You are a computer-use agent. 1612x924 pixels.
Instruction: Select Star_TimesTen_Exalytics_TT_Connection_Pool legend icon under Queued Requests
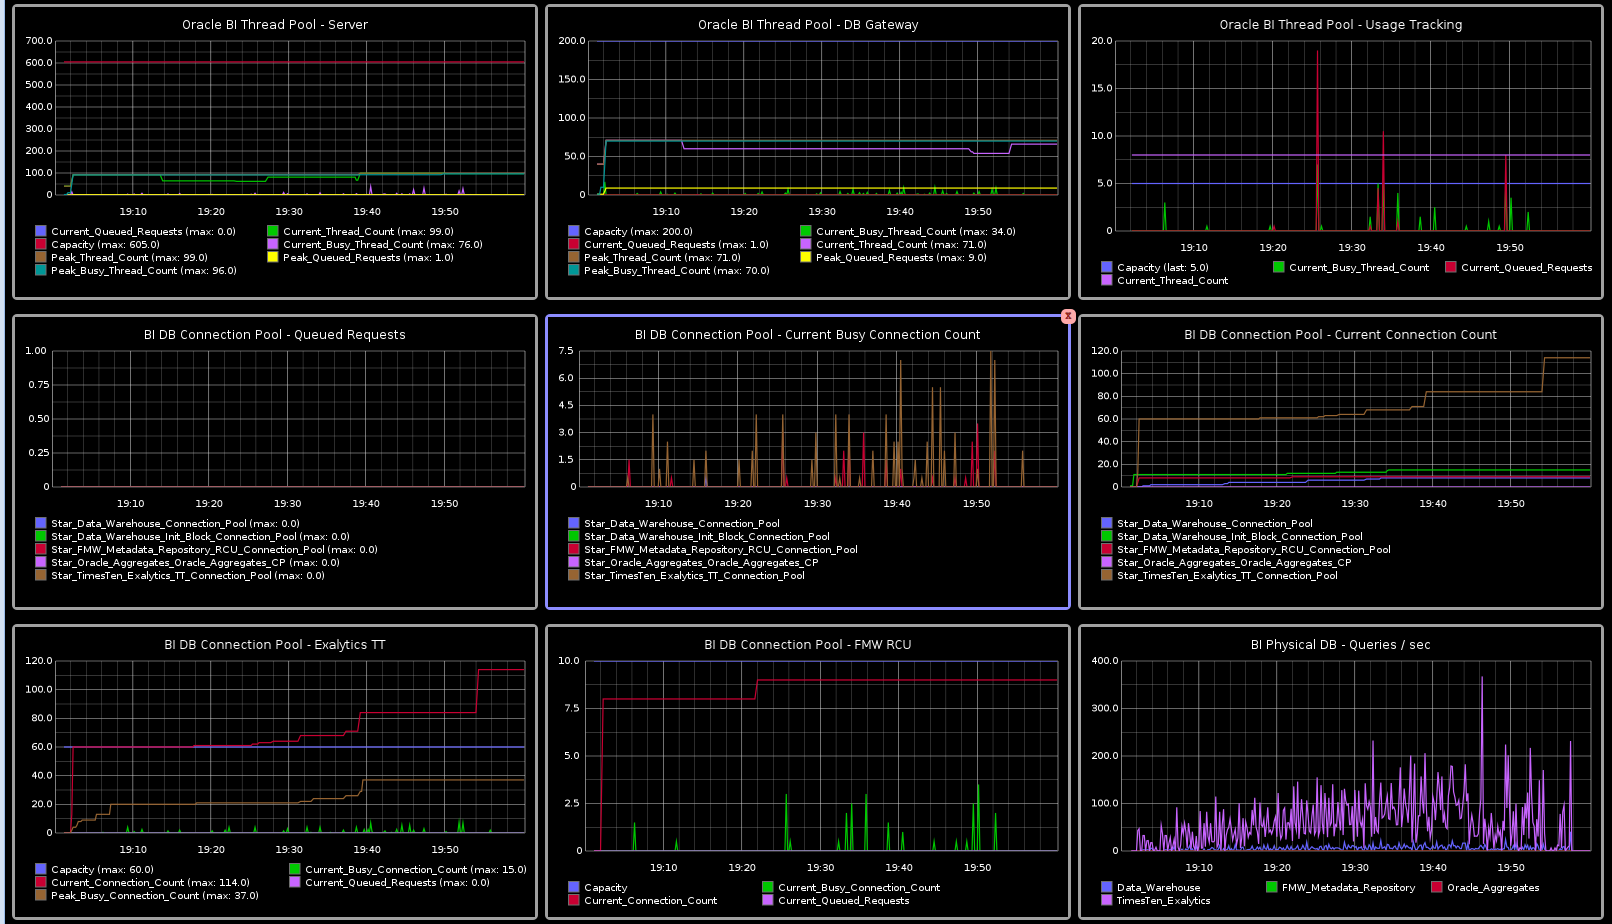(x=41, y=576)
